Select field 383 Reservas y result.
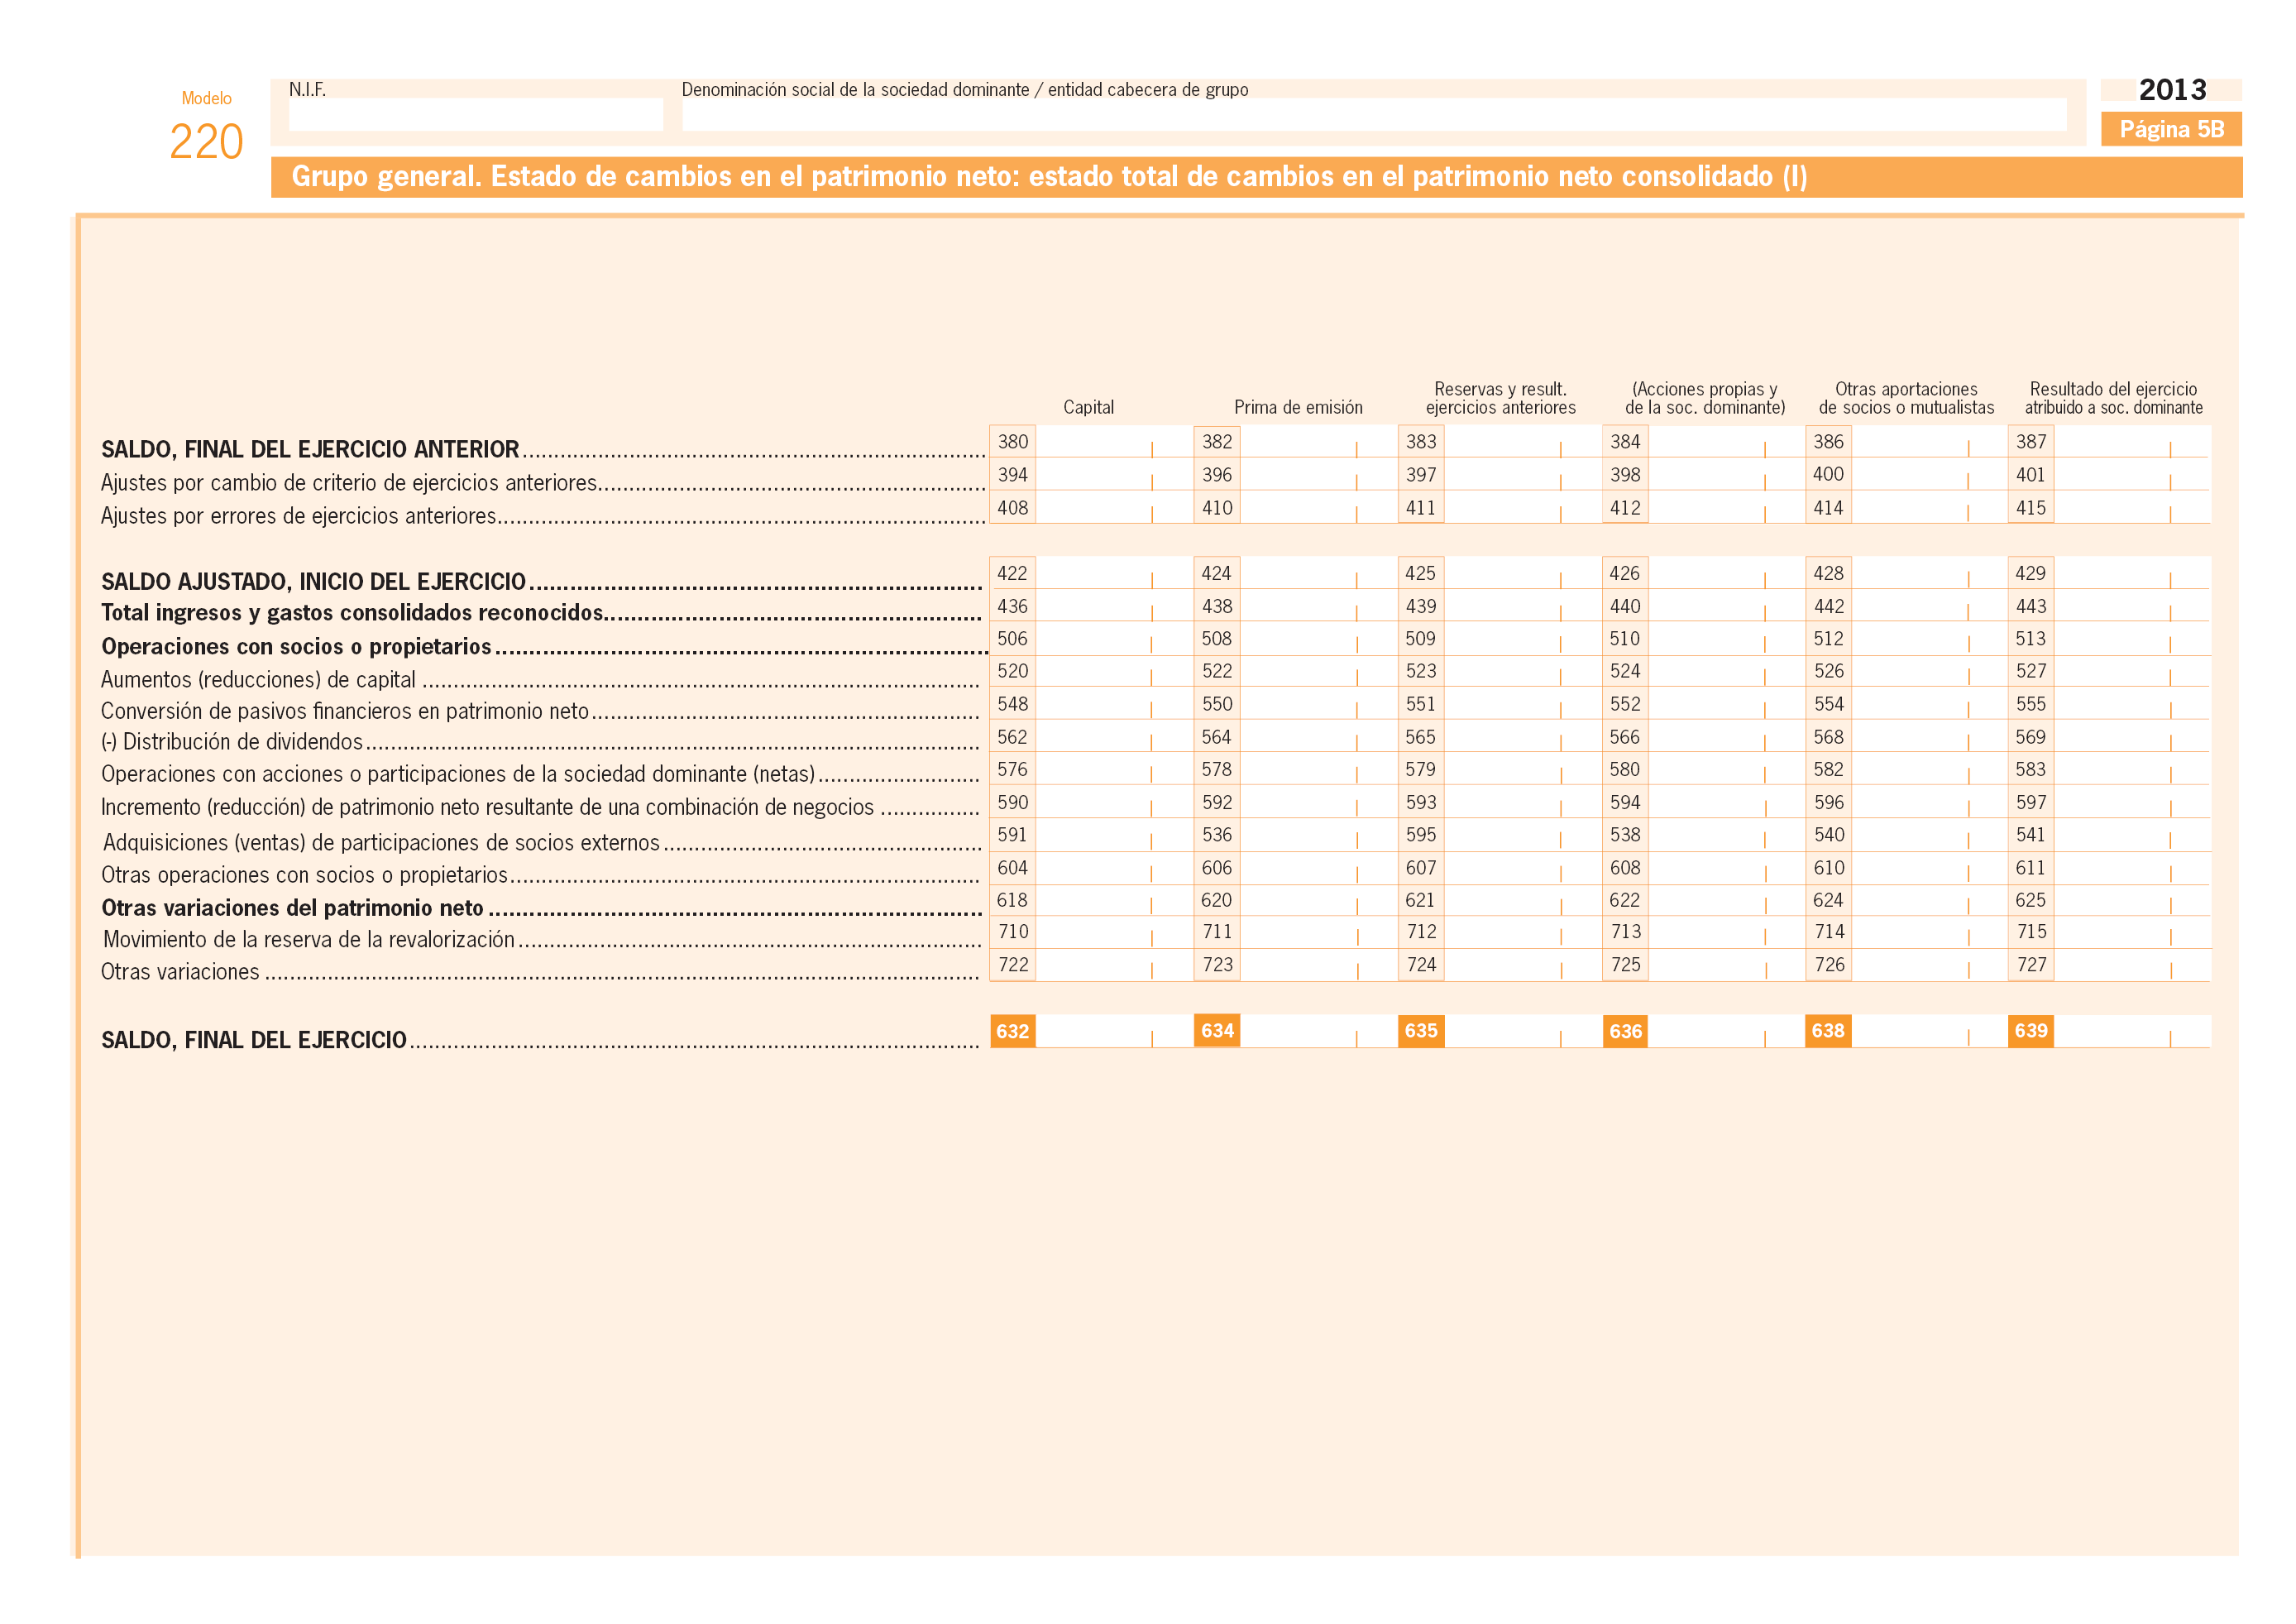 (x=1521, y=441)
